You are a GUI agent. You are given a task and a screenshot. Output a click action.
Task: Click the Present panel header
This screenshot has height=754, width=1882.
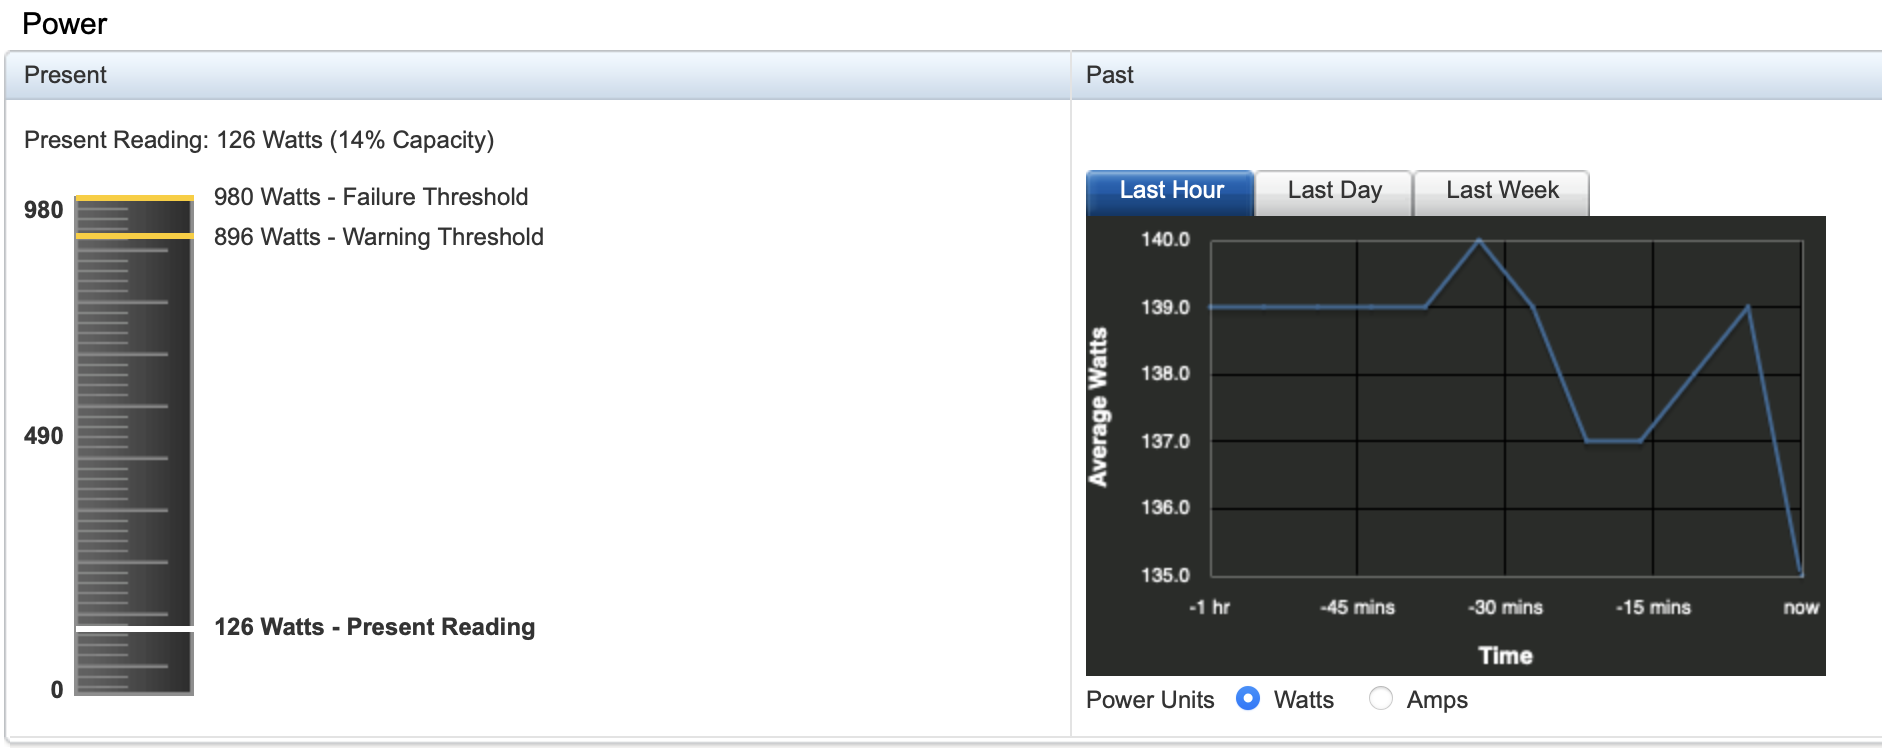tap(538, 75)
